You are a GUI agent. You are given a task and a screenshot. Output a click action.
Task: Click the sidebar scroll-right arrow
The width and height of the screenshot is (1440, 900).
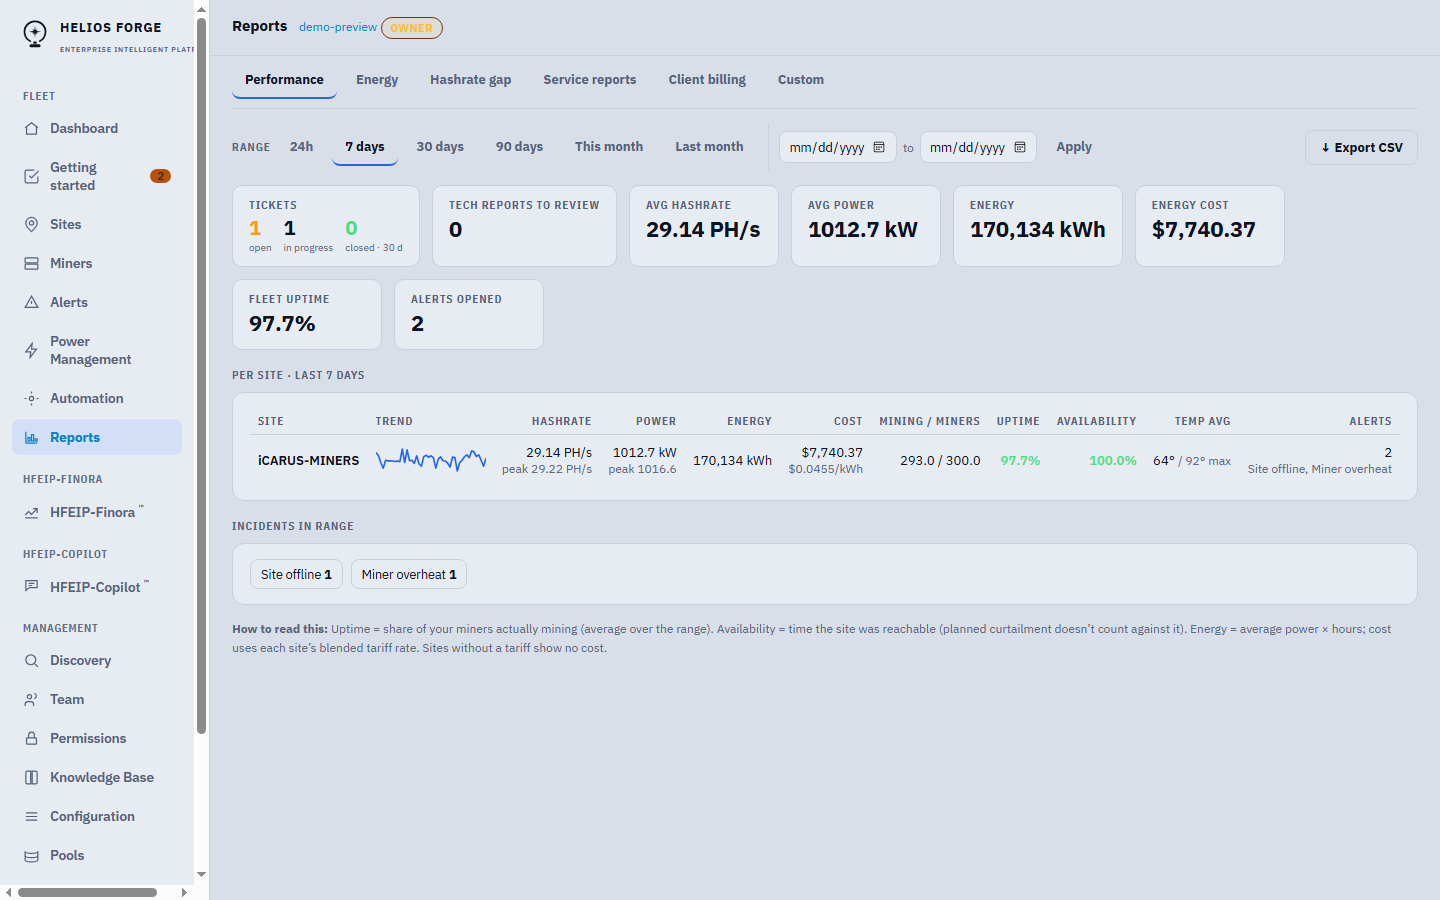pyautogui.click(x=184, y=892)
